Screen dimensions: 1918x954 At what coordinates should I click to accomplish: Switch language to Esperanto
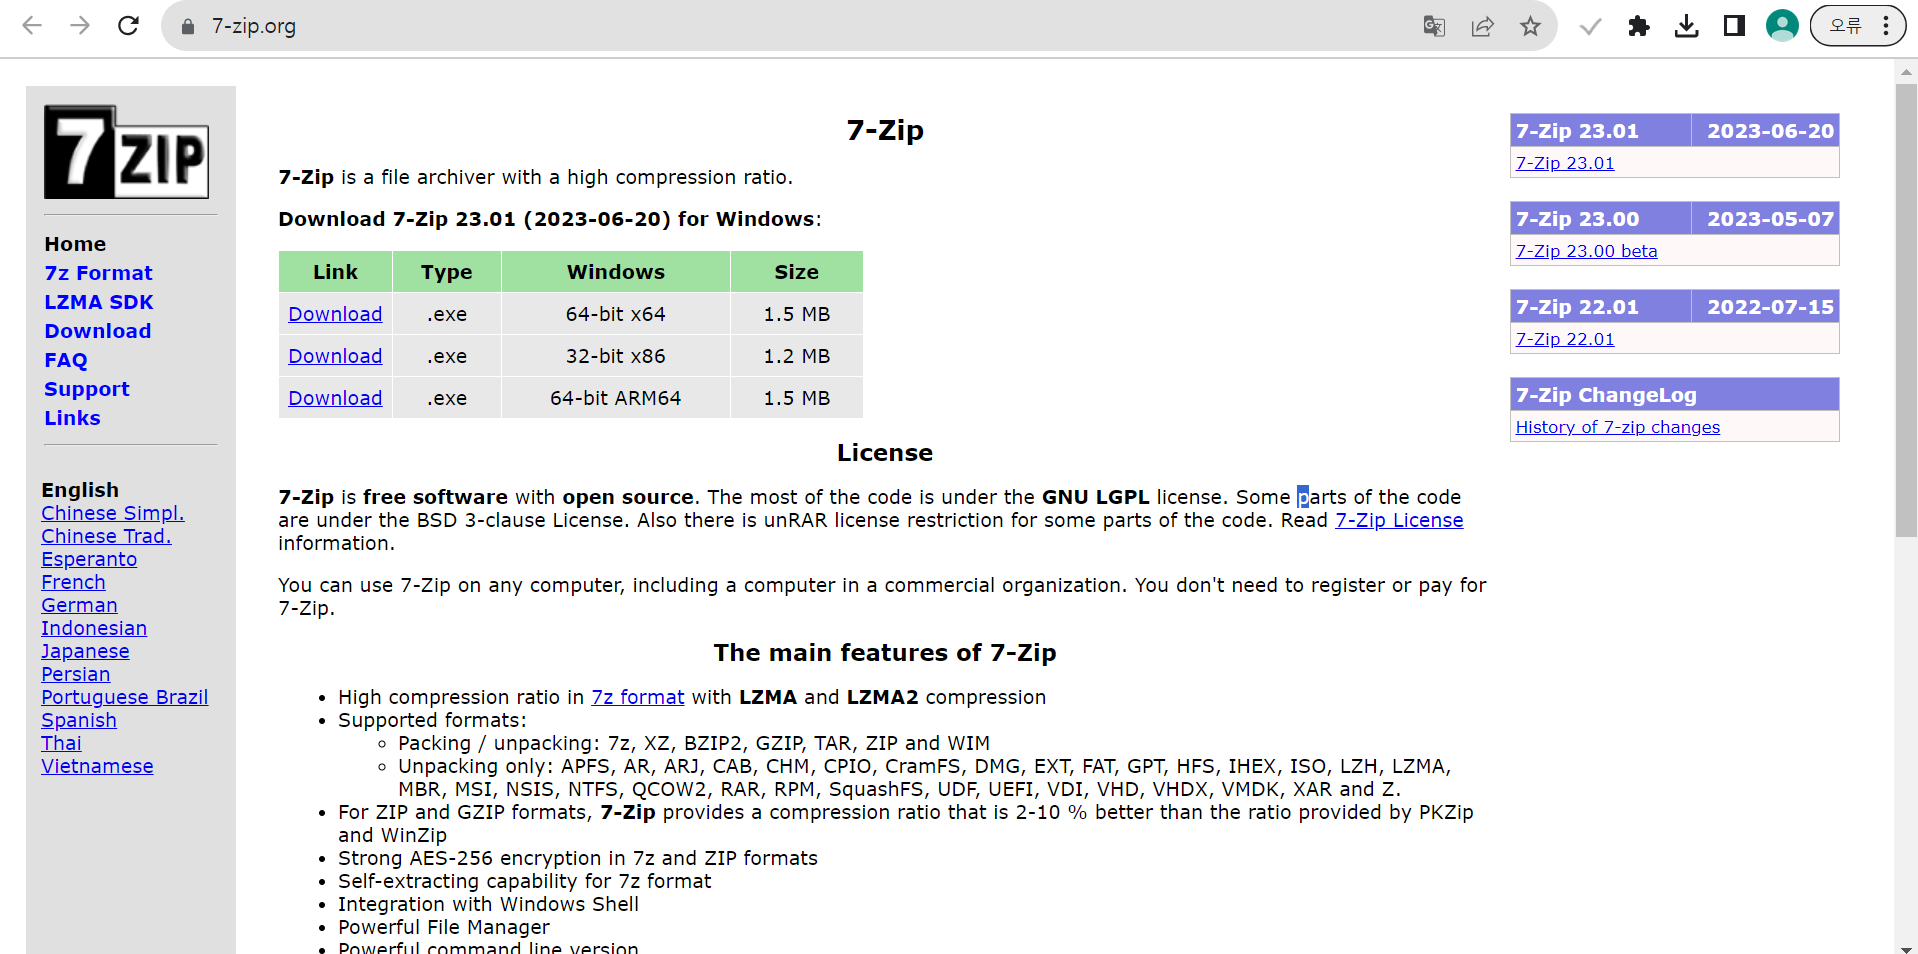click(x=89, y=559)
